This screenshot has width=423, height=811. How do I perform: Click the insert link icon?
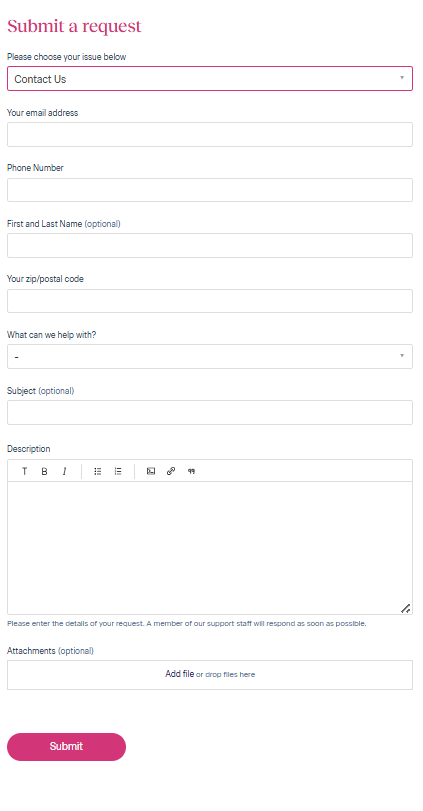[171, 471]
